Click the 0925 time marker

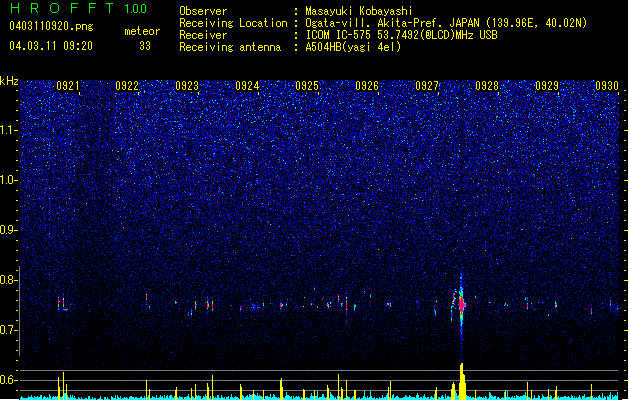click(x=307, y=86)
